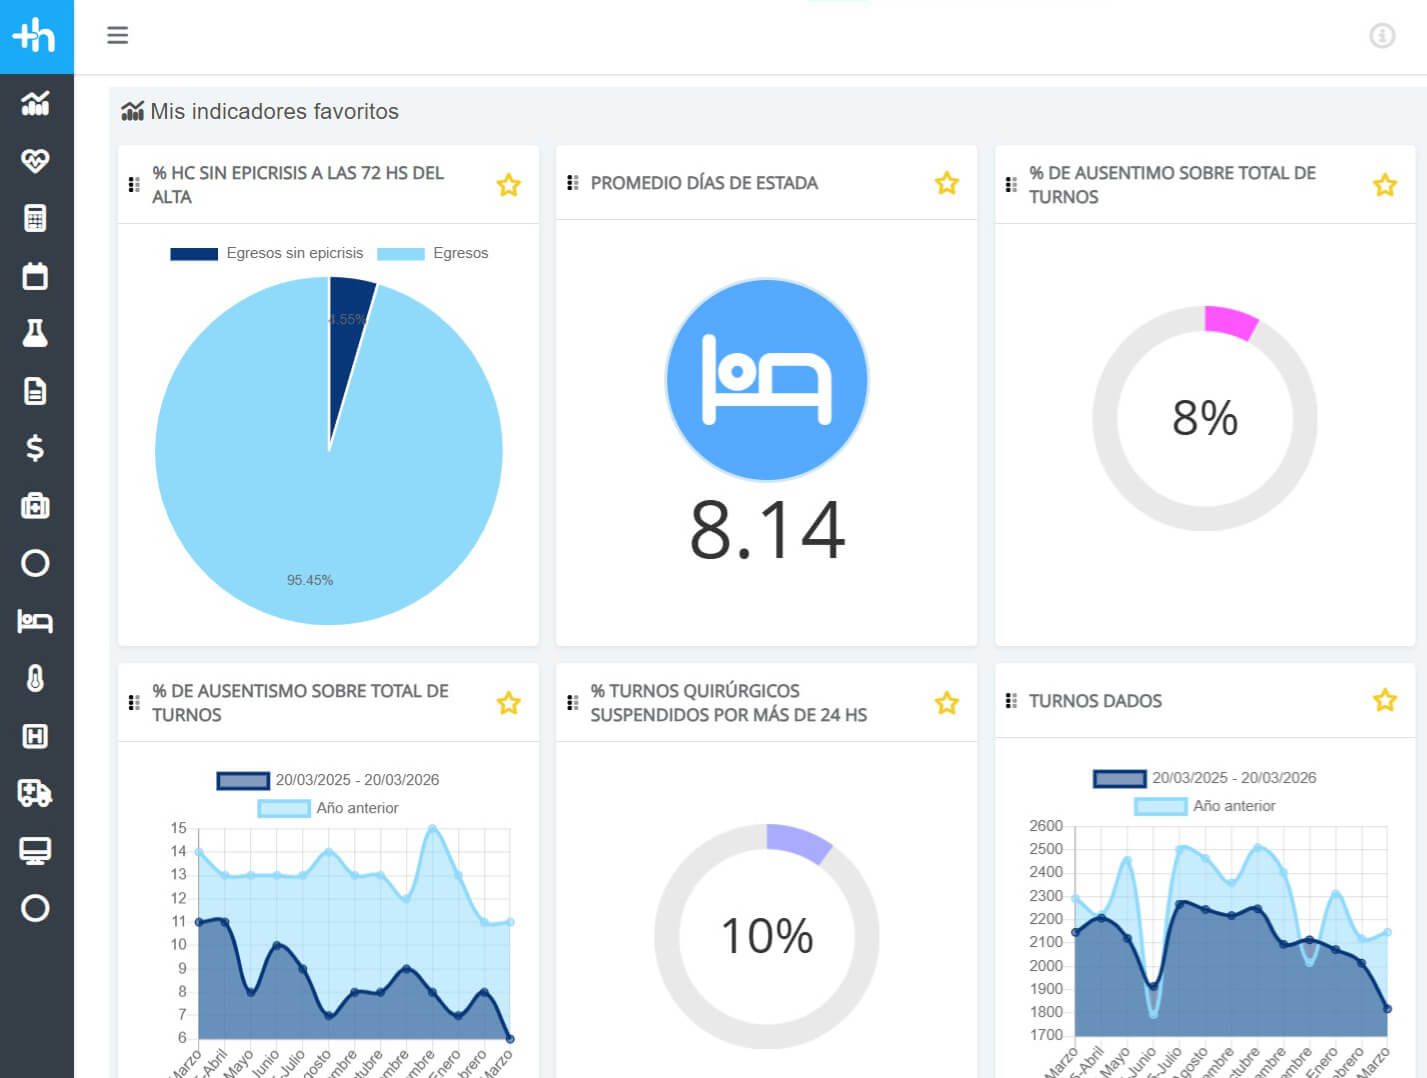Toggle the favorite star on Turnos Dados

pyautogui.click(x=1384, y=700)
